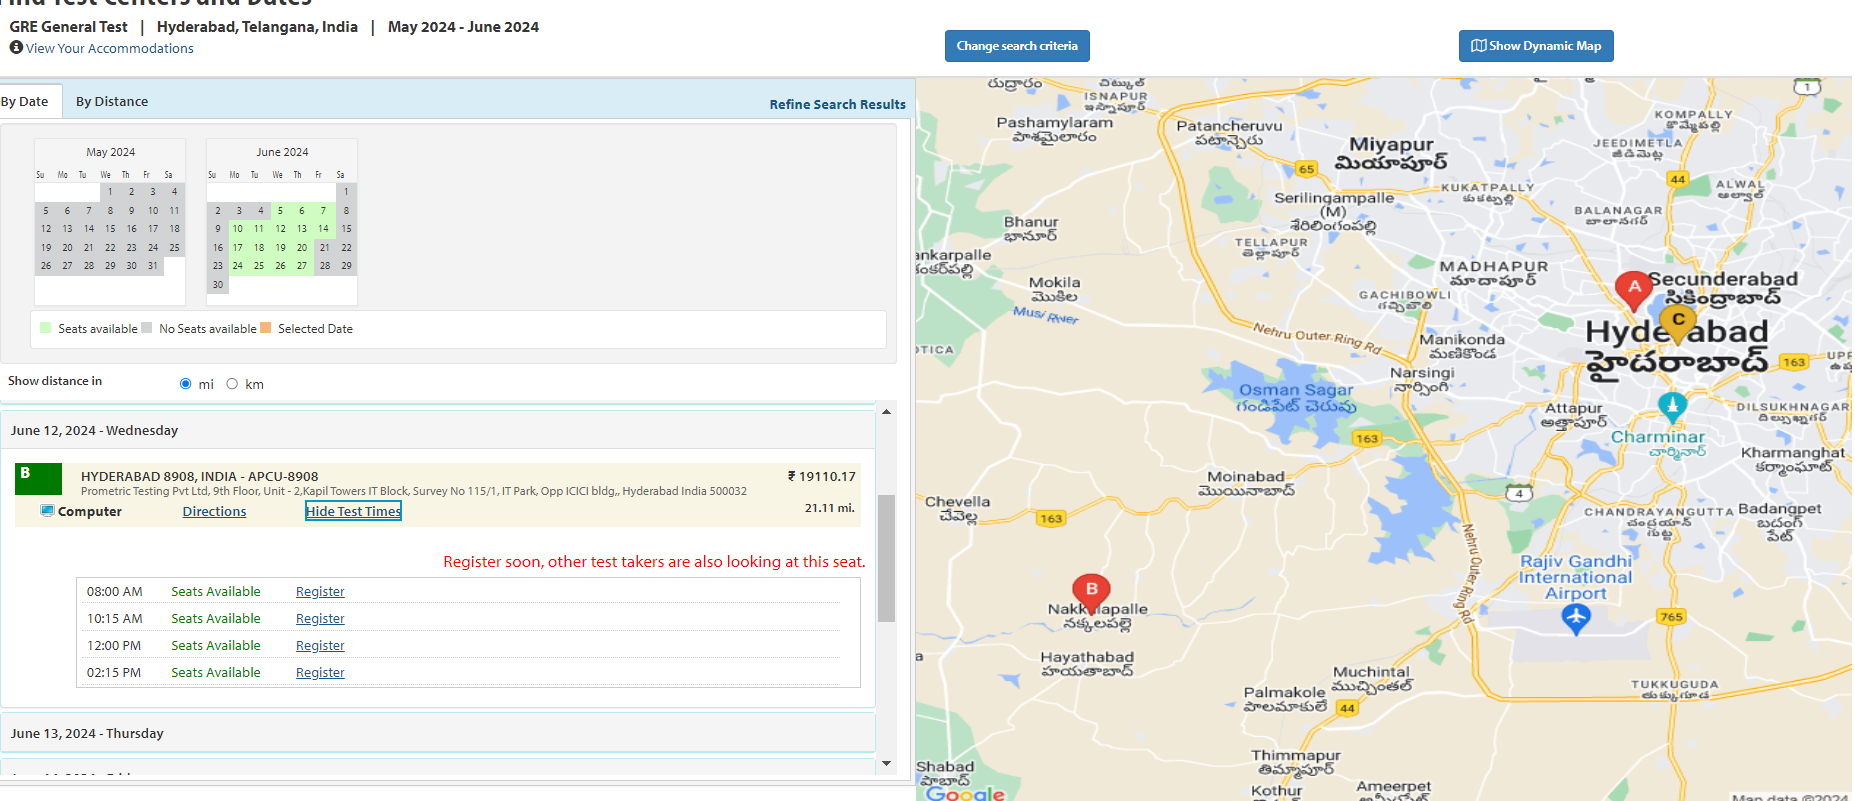This screenshot has width=1855, height=801.
Task: Click May 31 in the calendar
Action: 153,266
